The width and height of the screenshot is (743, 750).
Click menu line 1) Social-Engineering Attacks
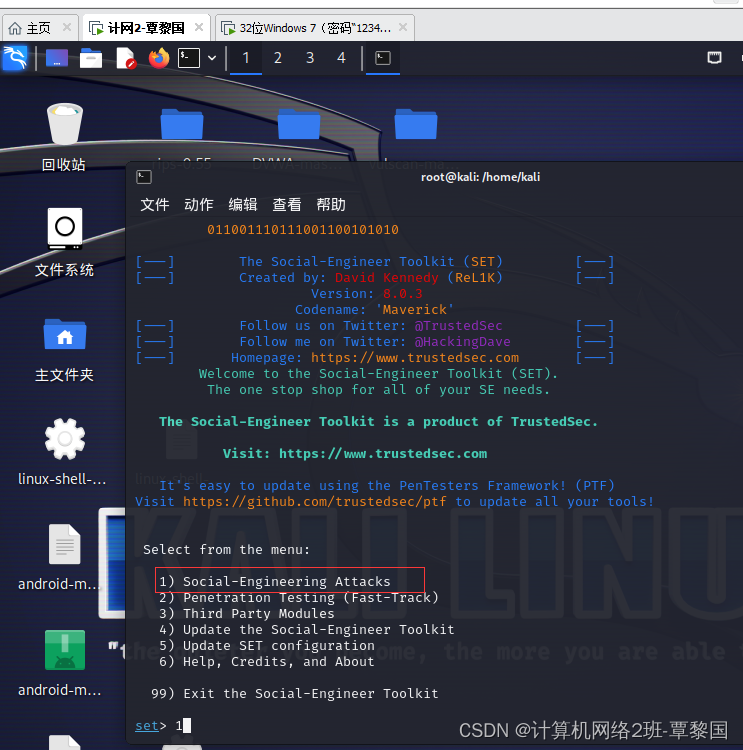(275, 582)
